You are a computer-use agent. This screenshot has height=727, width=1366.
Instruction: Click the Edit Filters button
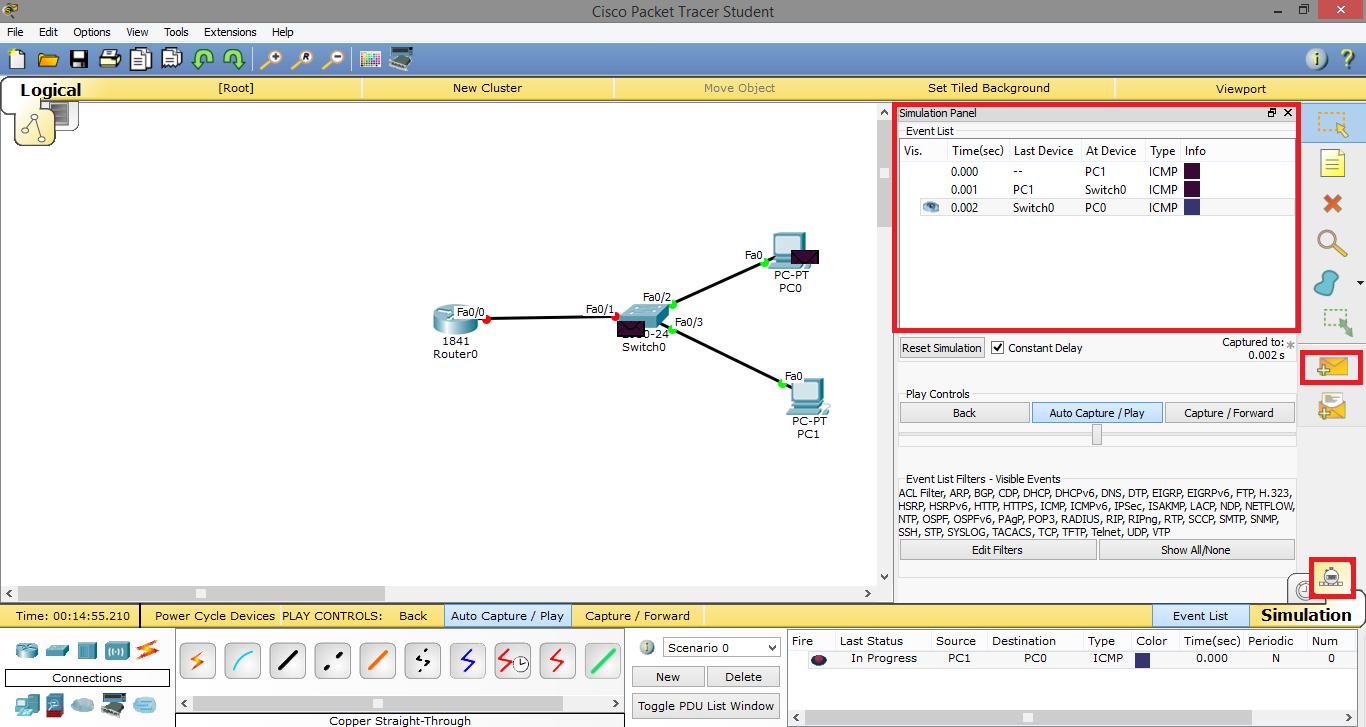(997, 550)
